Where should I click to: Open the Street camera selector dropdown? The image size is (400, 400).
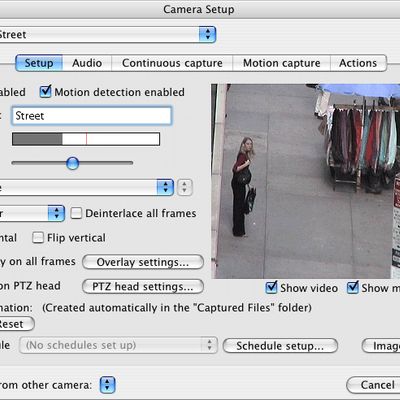[108, 34]
